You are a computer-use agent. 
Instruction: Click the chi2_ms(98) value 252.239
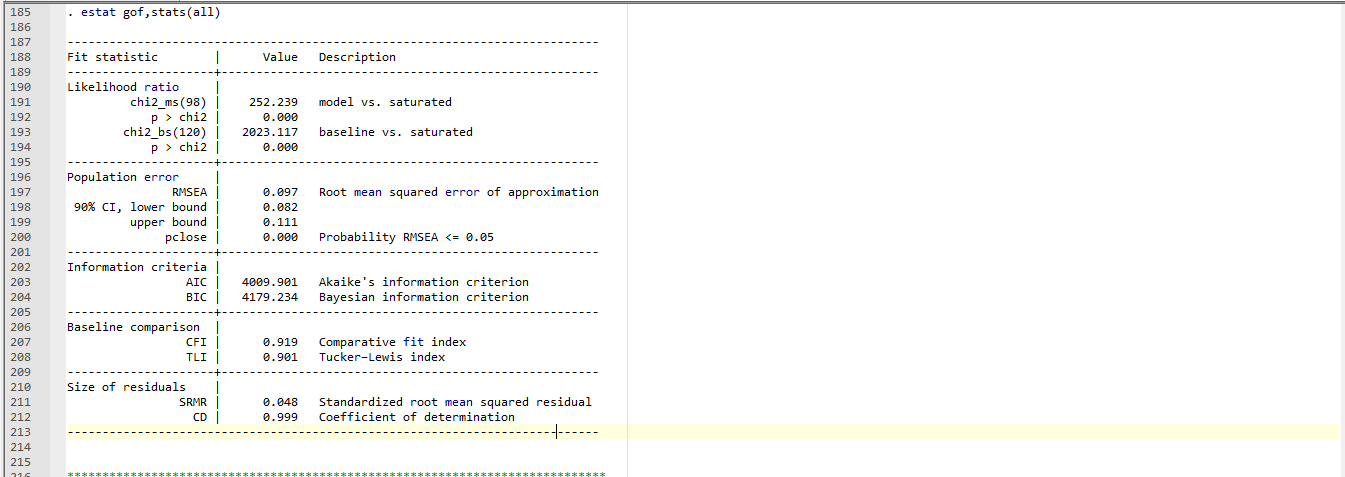tap(273, 102)
